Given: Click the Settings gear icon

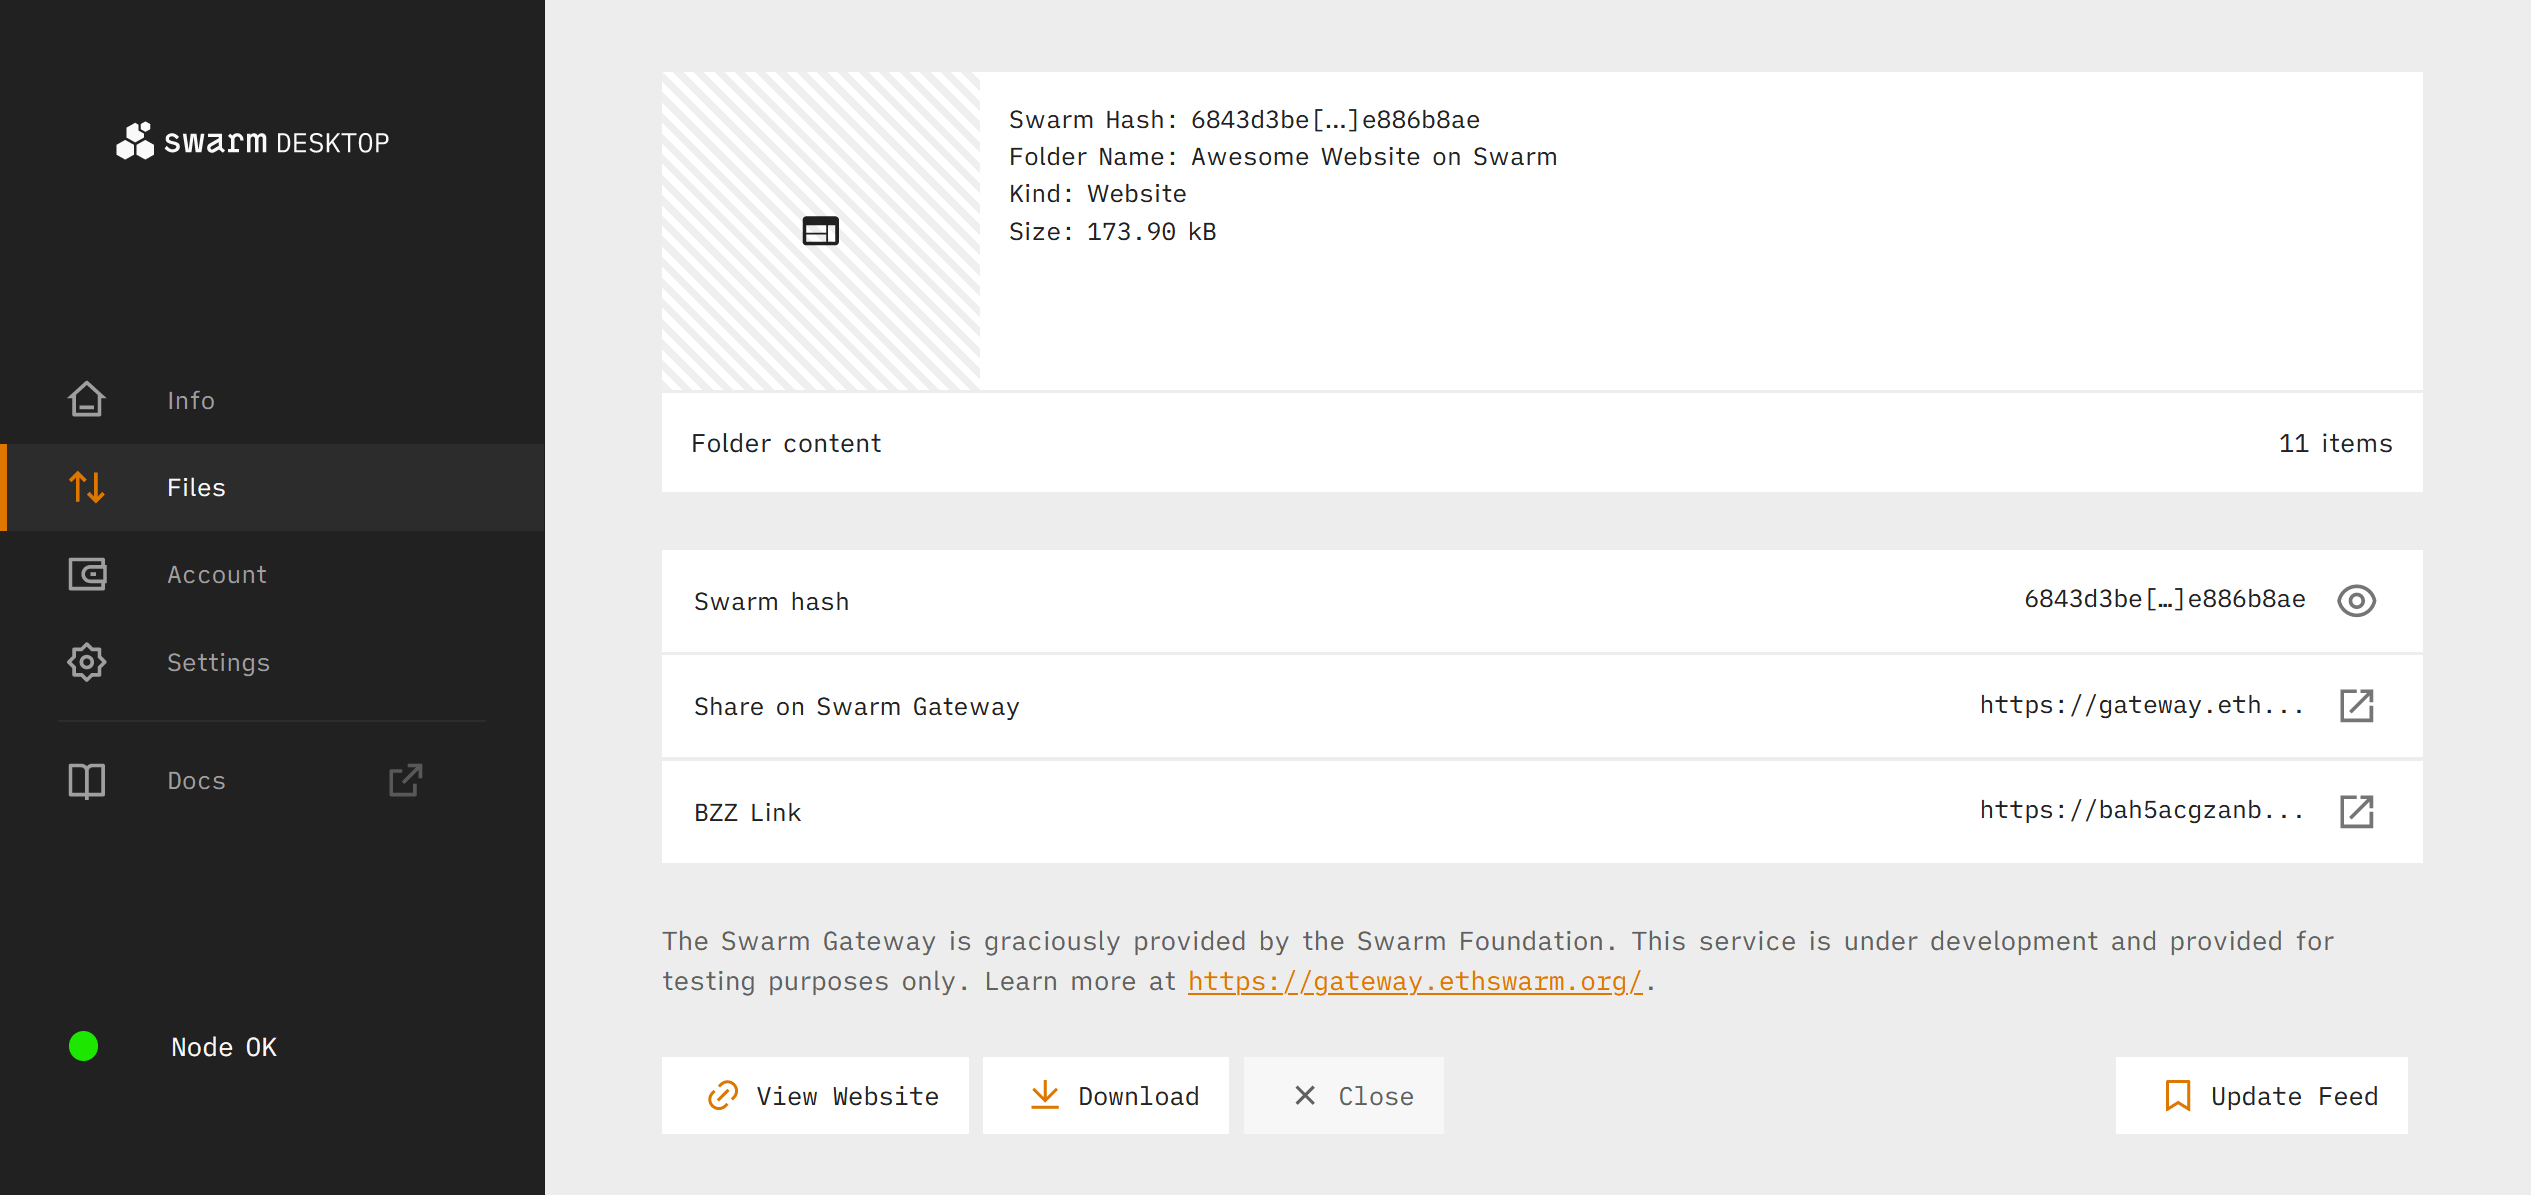Looking at the screenshot, I should coord(87,662).
